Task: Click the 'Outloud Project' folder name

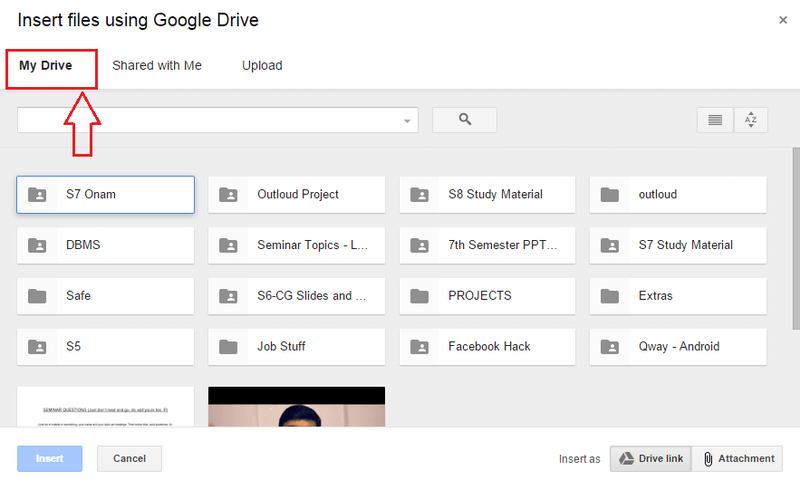Action: (298, 194)
